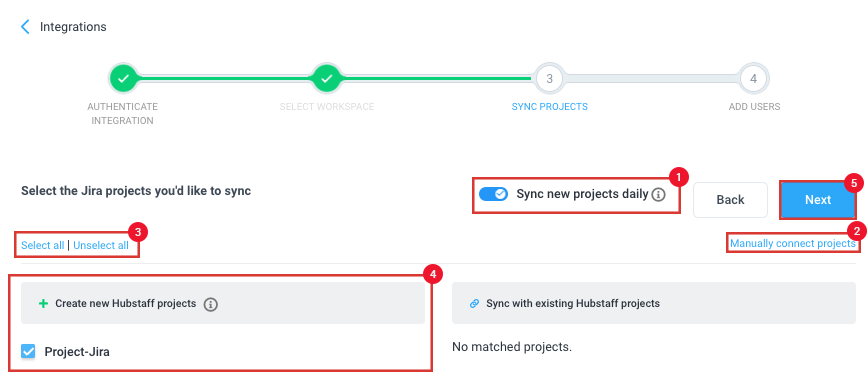Click the info icon beside Create new Hubstaff projects
The image size is (867, 381).
click(210, 304)
